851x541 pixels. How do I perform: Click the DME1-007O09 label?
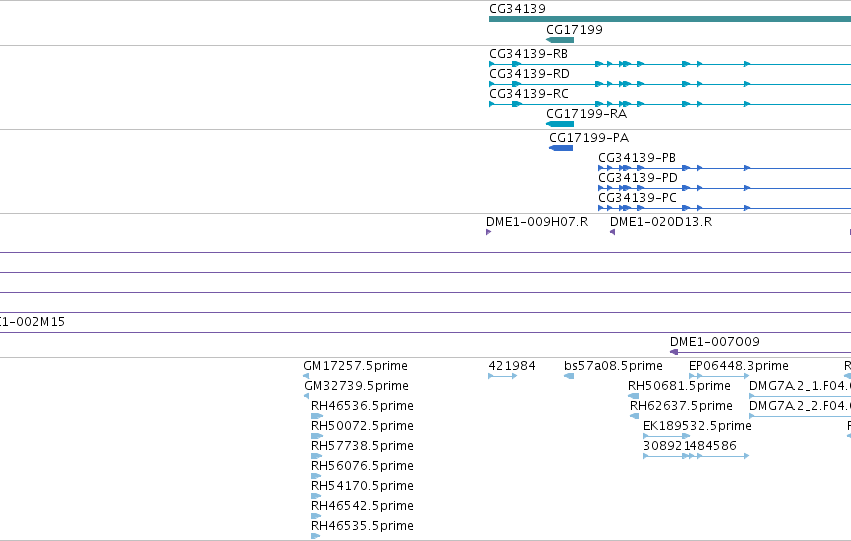click(x=714, y=342)
